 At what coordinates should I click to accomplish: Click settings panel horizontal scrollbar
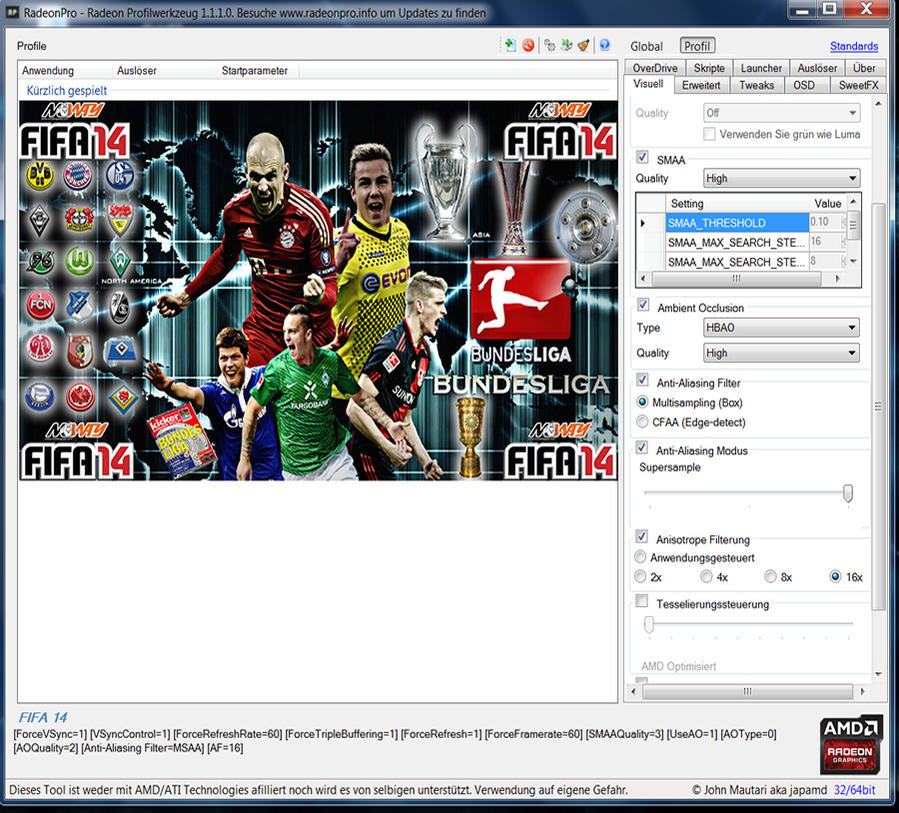click(747, 691)
